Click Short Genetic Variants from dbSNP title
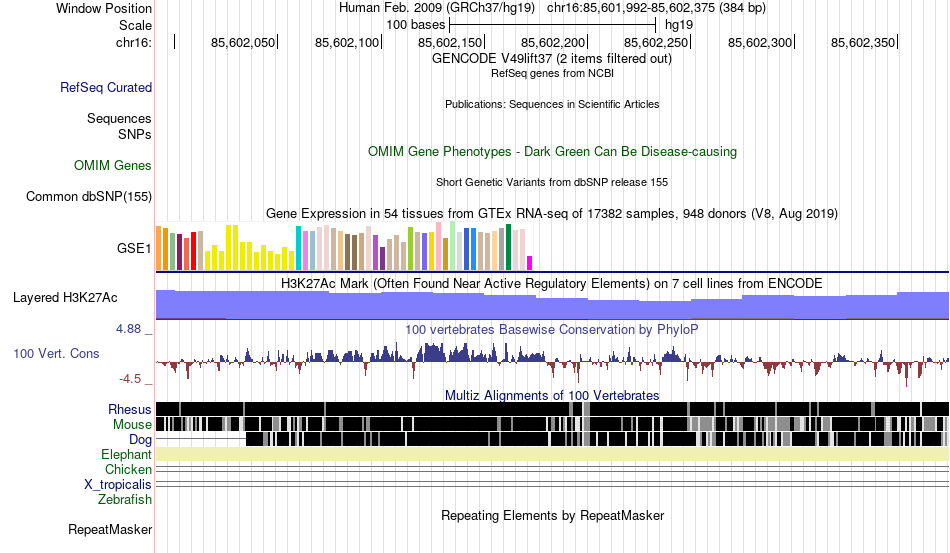Image resolution: width=950 pixels, height=553 pixels. tap(552, 182)
